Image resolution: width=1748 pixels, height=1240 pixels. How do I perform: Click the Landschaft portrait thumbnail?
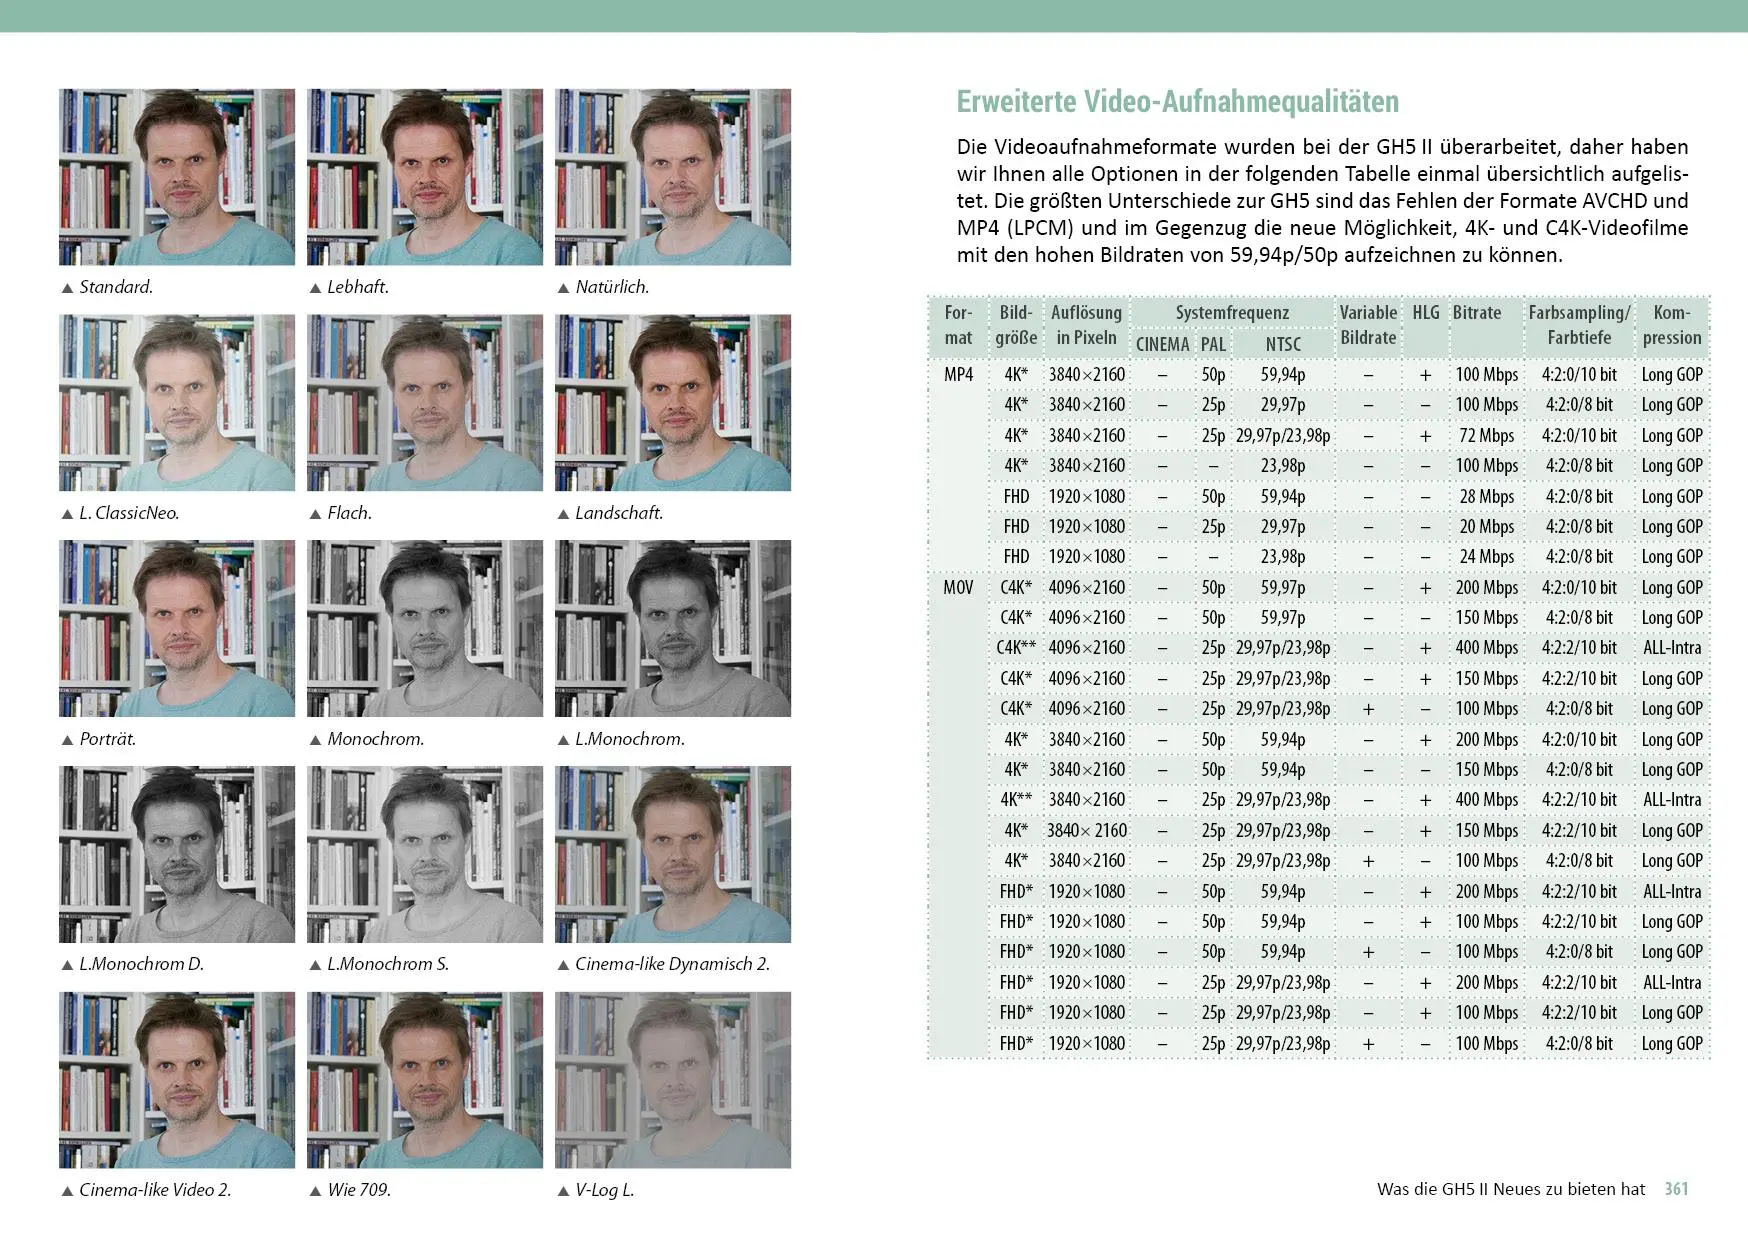[x=673, y=403]
